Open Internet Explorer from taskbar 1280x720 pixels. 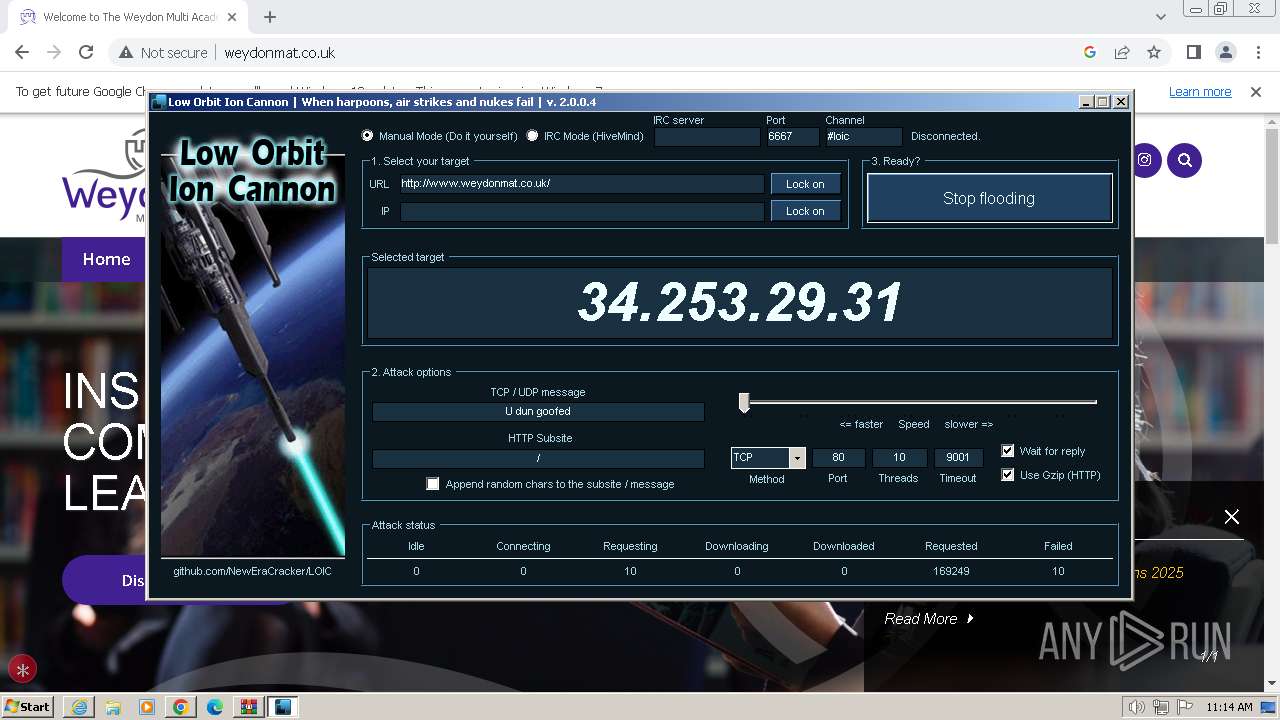[79, 707]
